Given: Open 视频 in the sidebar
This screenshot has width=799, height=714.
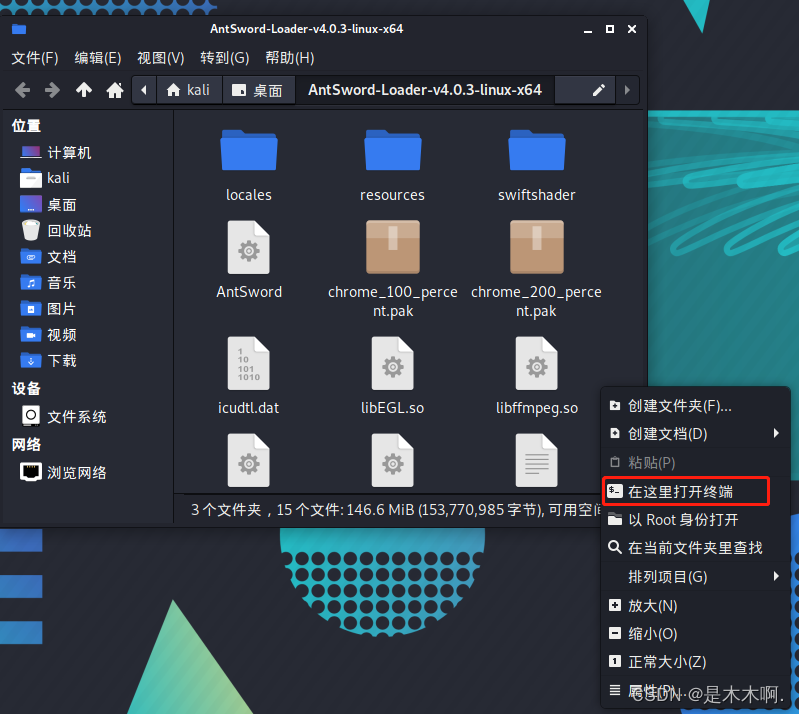Looking at the screenshot, I should pos(48,334).
